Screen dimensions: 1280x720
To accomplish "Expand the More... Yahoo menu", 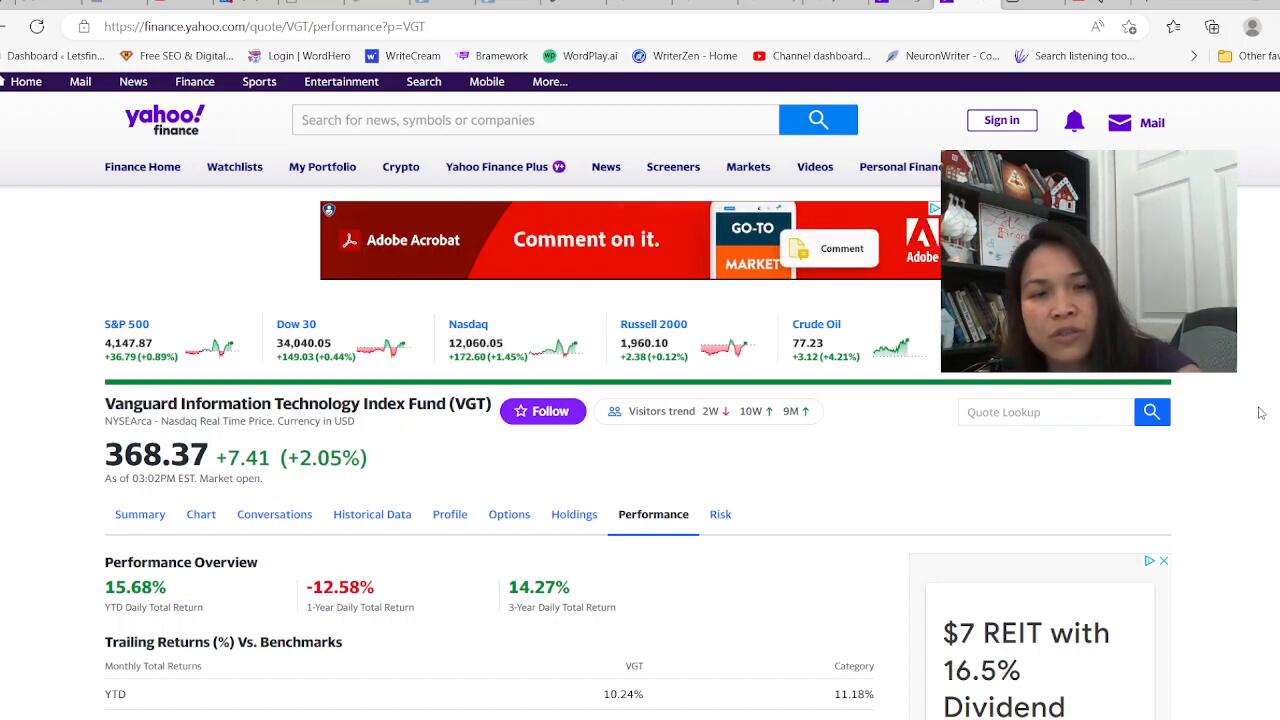I will [x=550, y=82].
